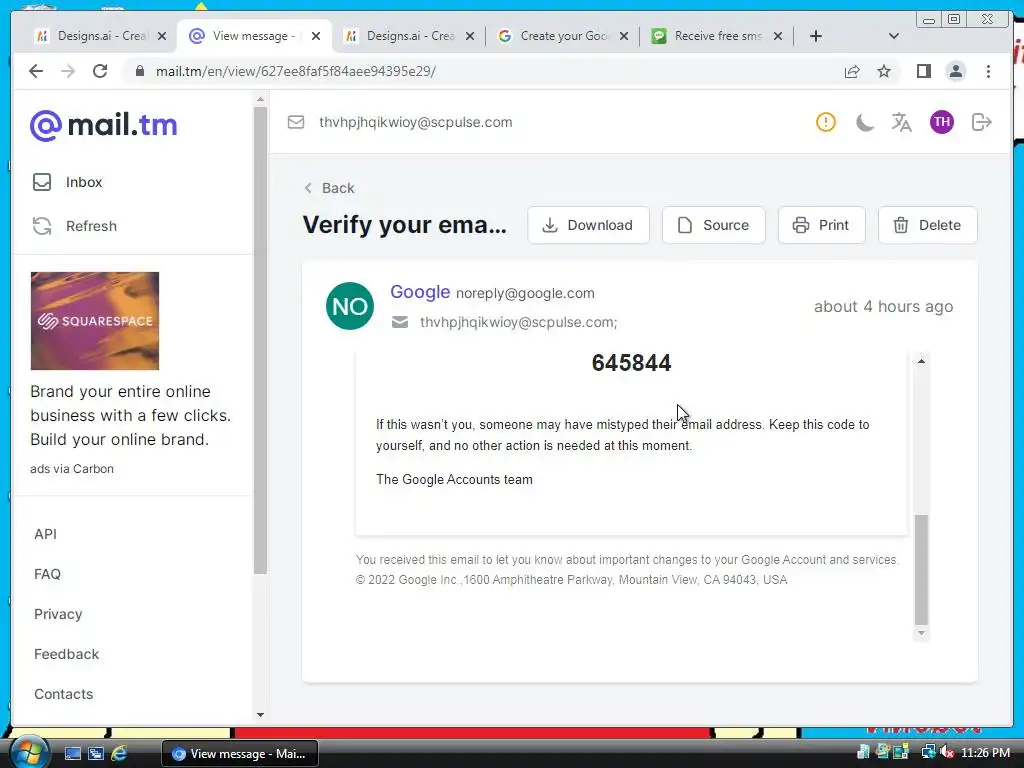This screenshot has height=768, width=1024.
Task: Open the Inbox
Action: [68, 182]
